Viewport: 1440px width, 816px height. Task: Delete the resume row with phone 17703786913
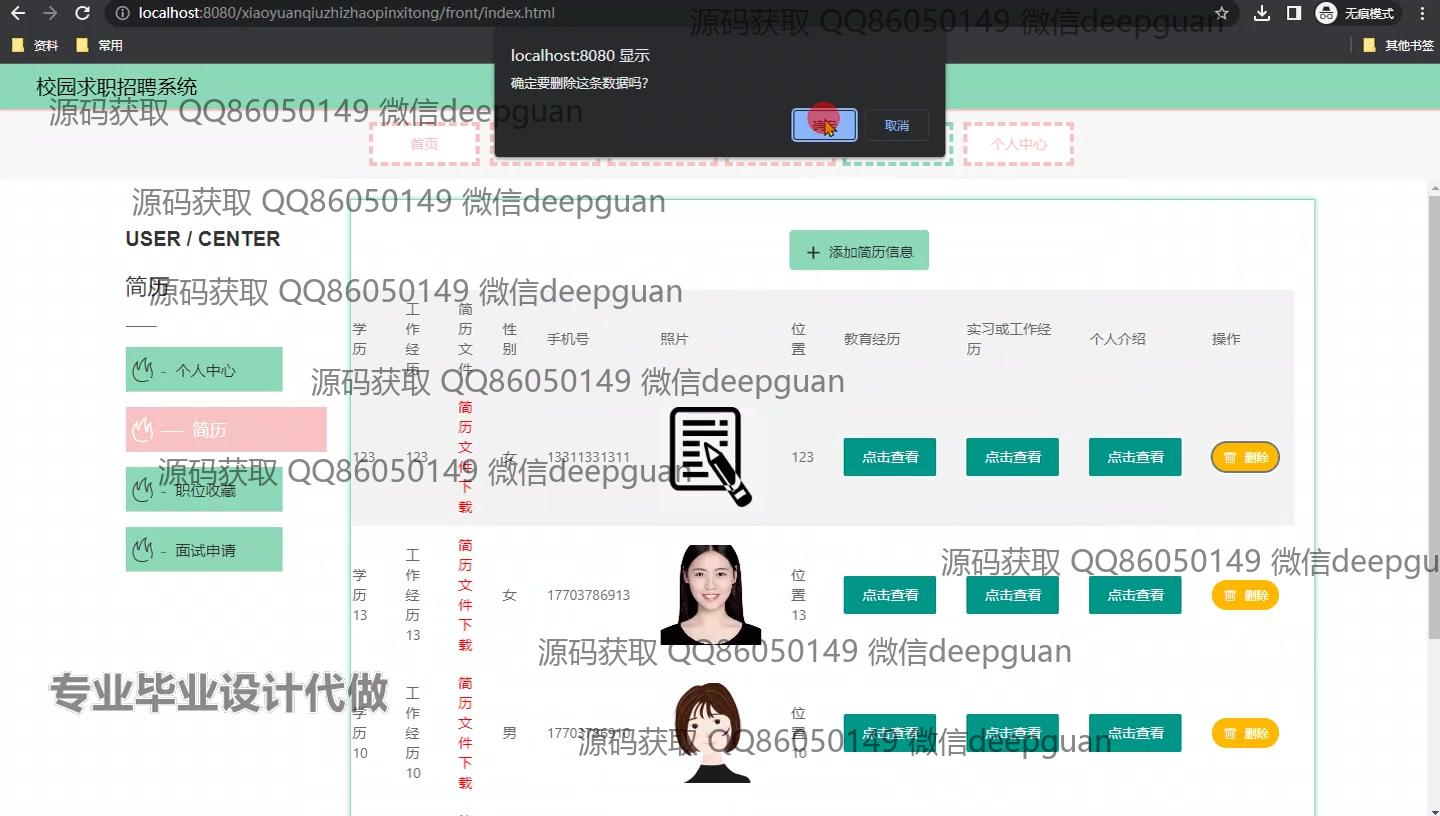coord(1245,595)
